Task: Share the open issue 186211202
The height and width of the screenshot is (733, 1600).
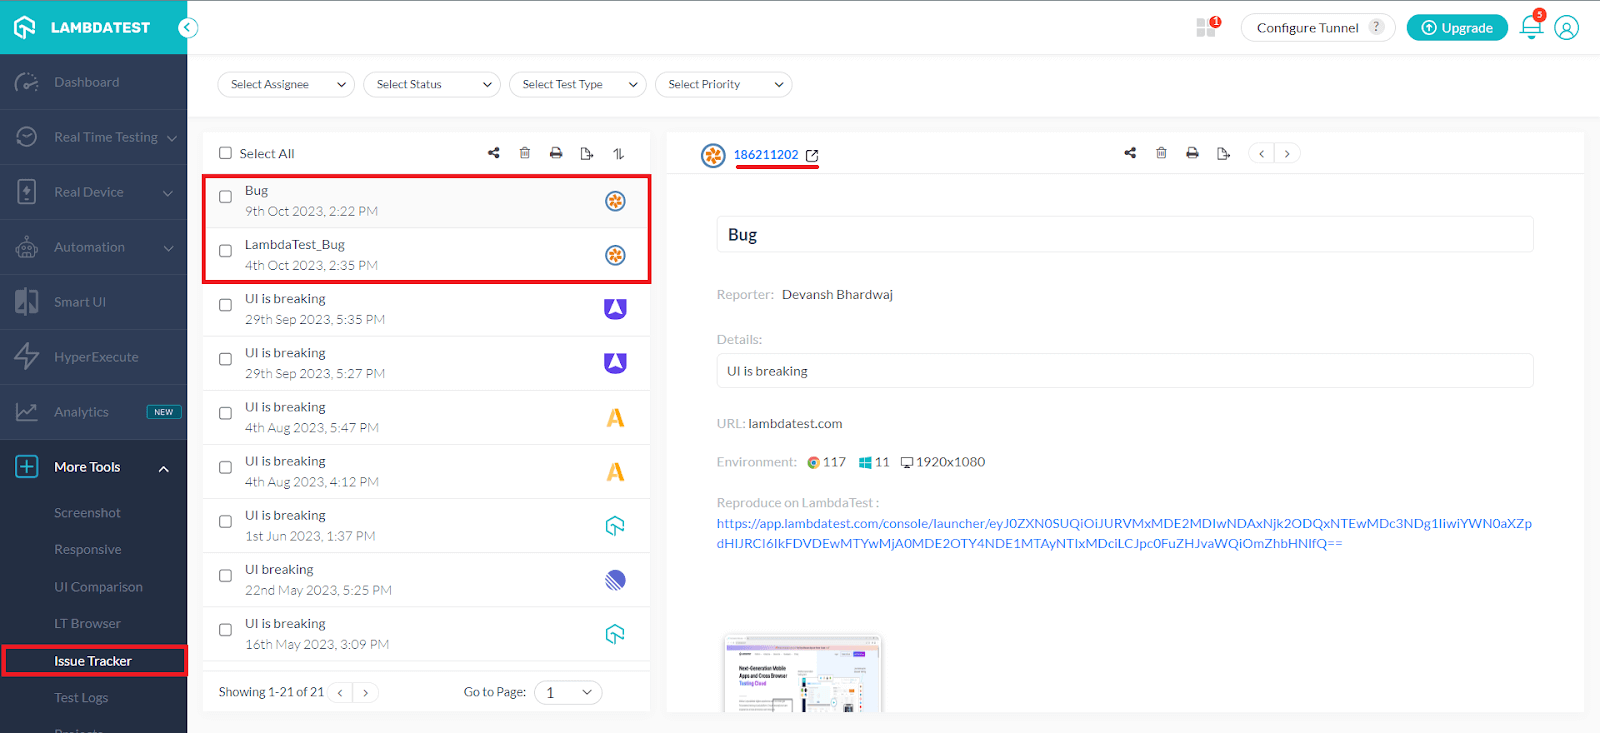Action: tap(1130, 153)
